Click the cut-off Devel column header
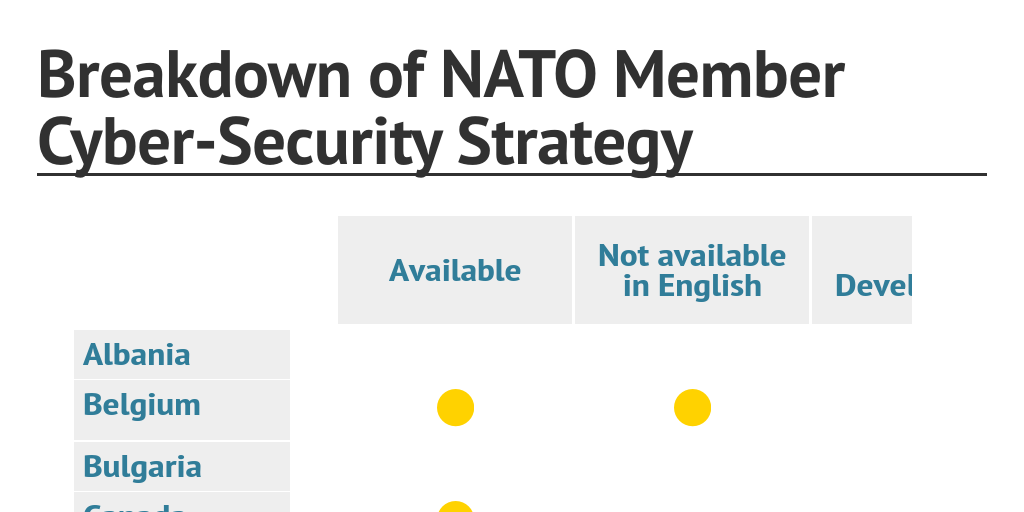 pos(872,286)
